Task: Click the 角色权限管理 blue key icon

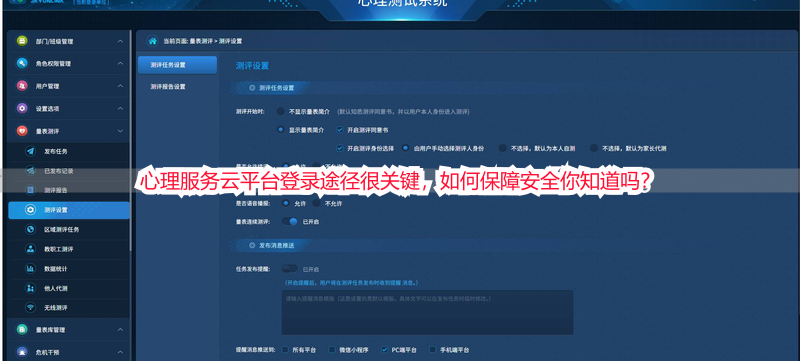Action: pos(21,63)
